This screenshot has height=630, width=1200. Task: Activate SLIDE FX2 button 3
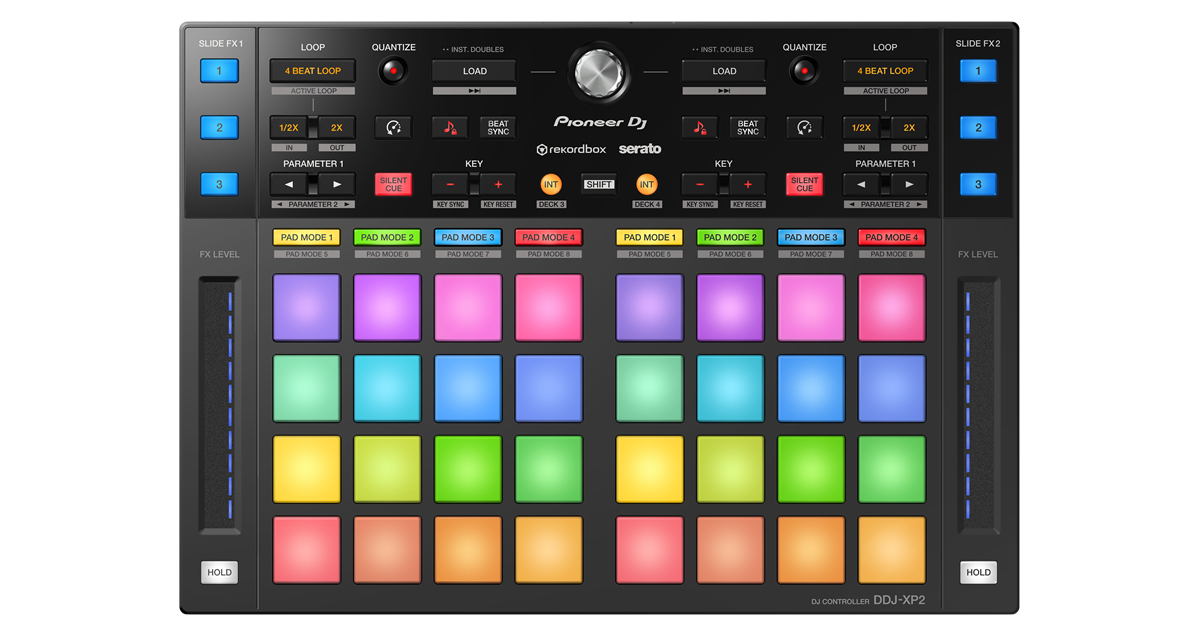[x=978, y=184]
